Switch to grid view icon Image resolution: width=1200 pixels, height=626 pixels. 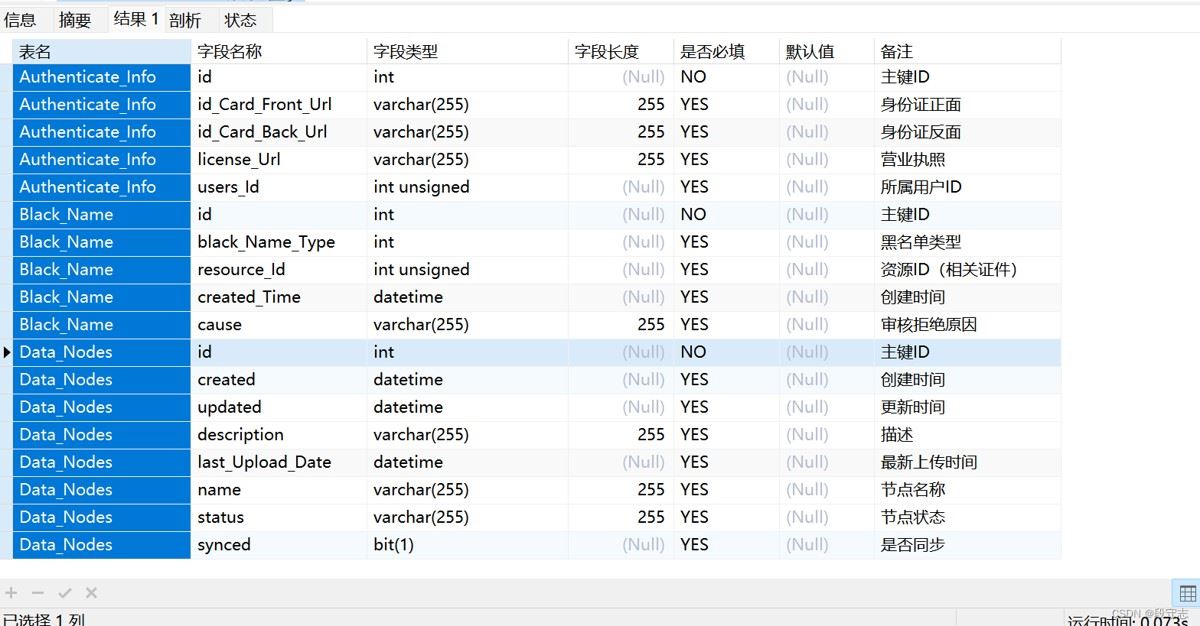coord(1186,593)
